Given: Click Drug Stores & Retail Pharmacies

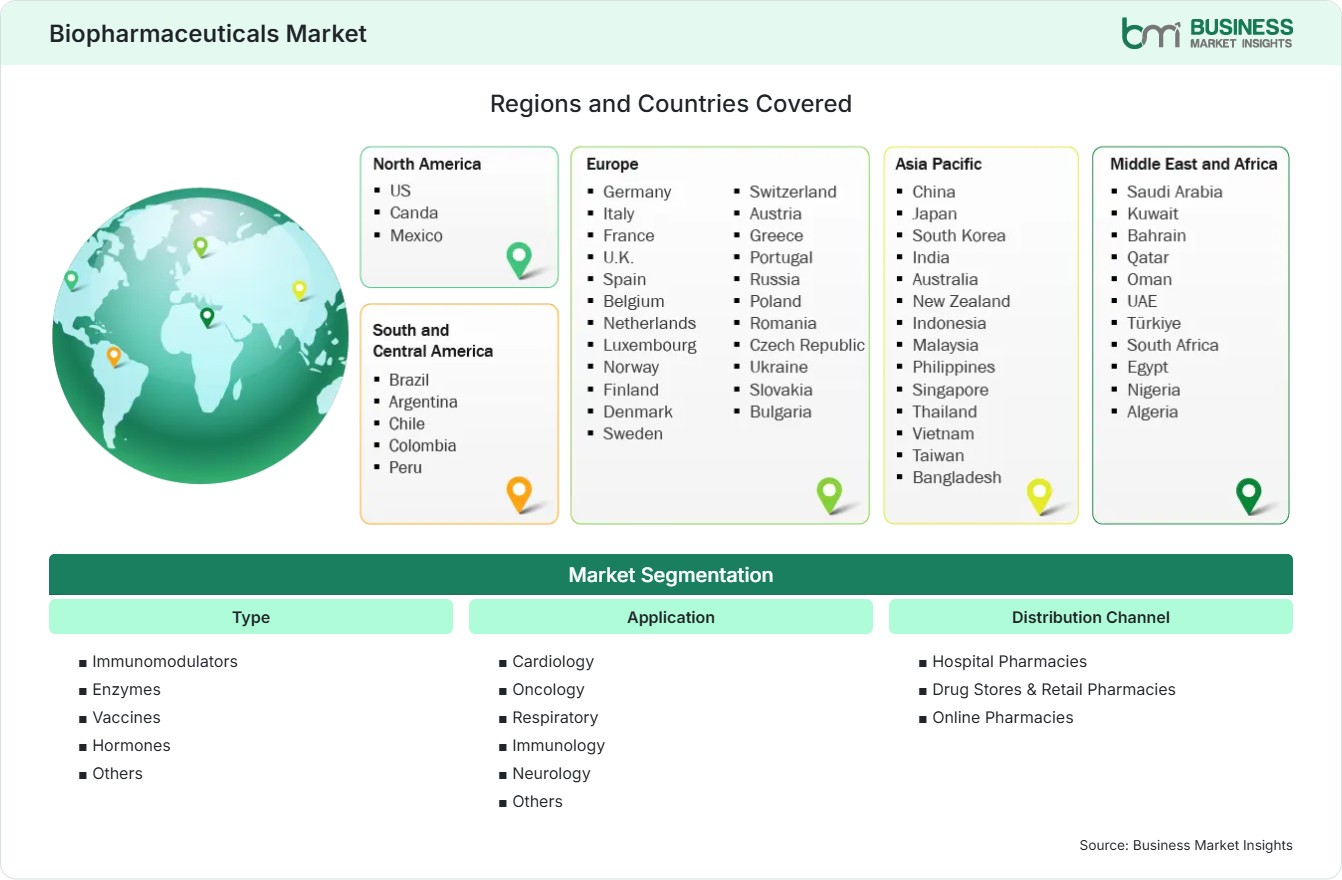Looking at the screenshot, I should [x=1054, y=690].
